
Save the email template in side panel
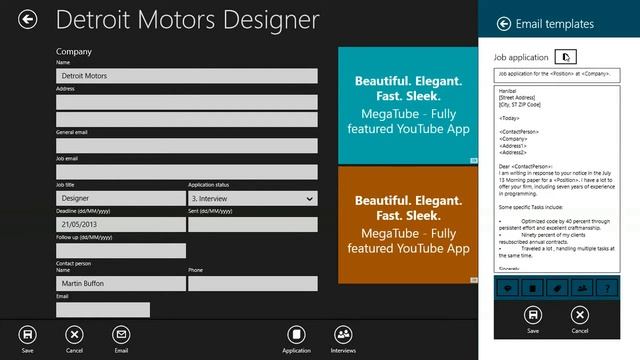533,315
